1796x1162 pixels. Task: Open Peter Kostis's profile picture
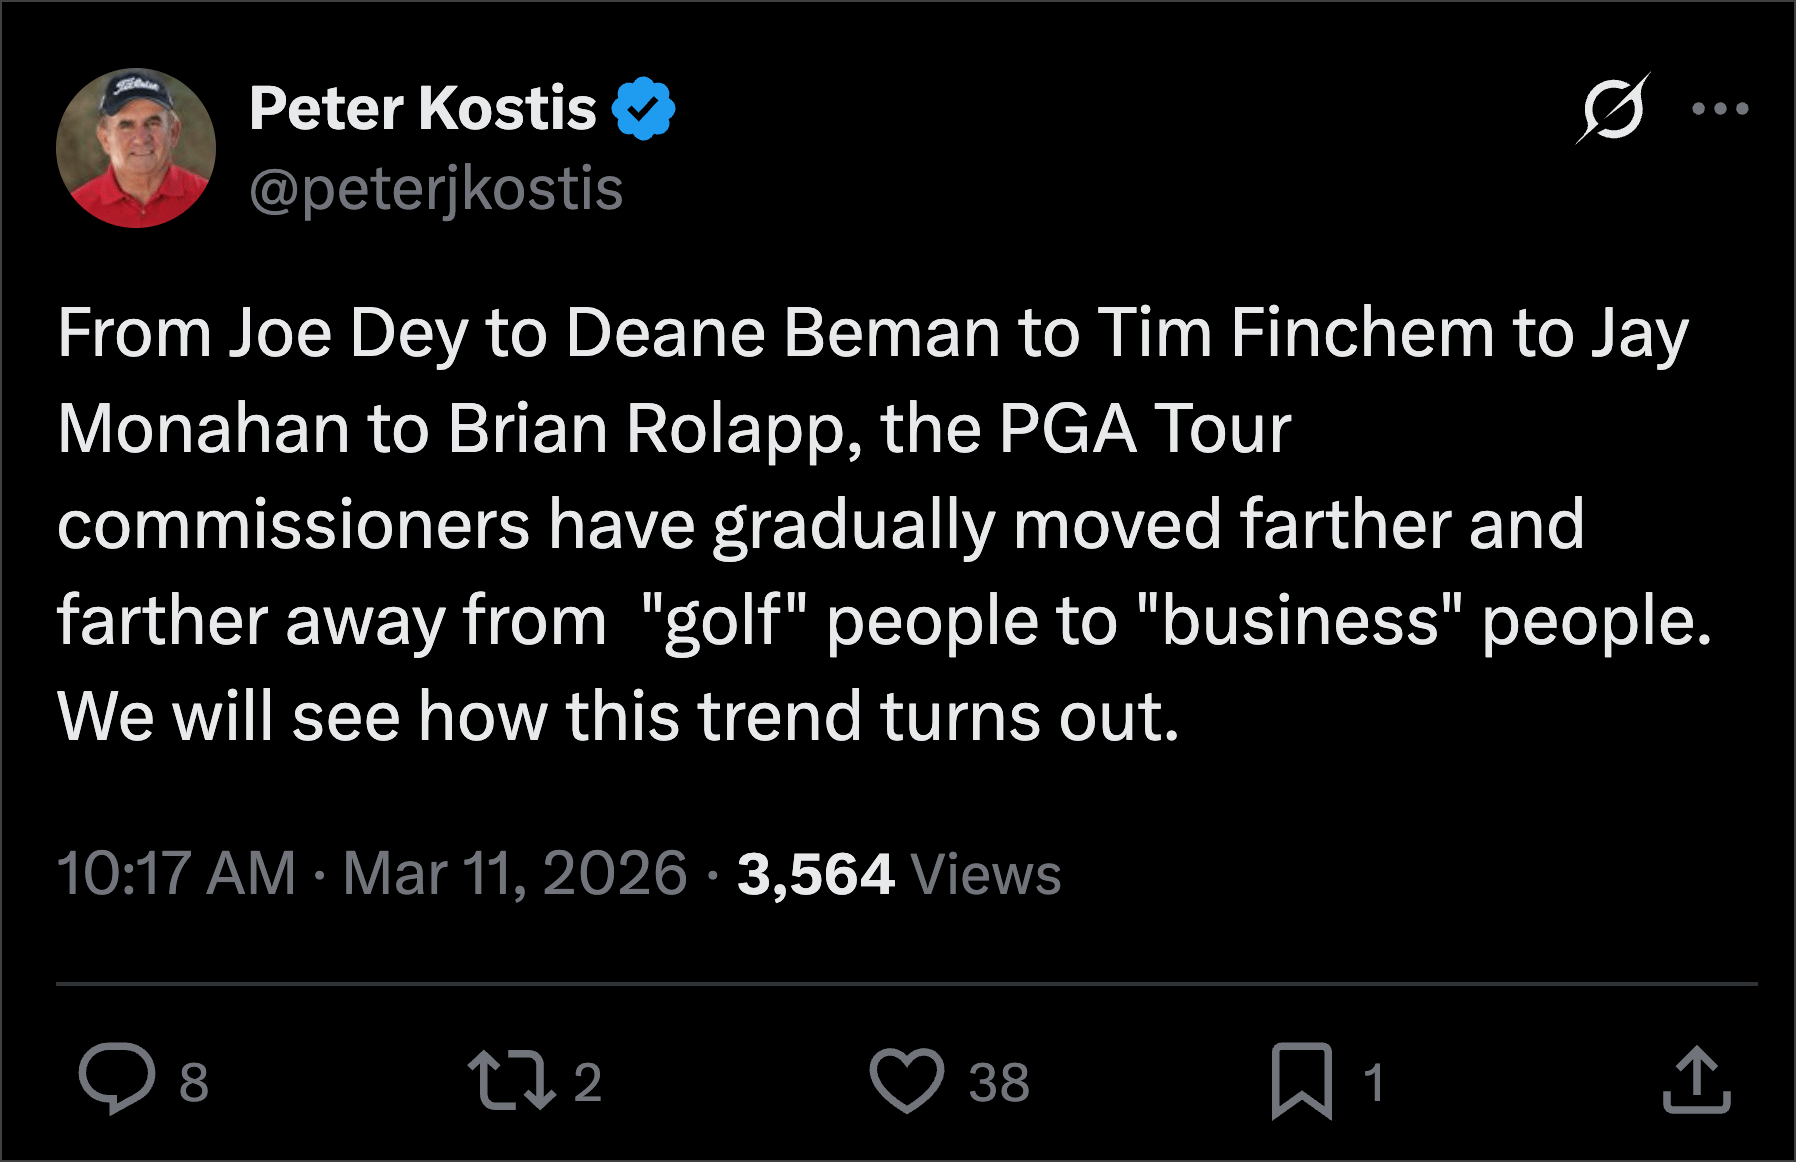click(x=136, y=148)
